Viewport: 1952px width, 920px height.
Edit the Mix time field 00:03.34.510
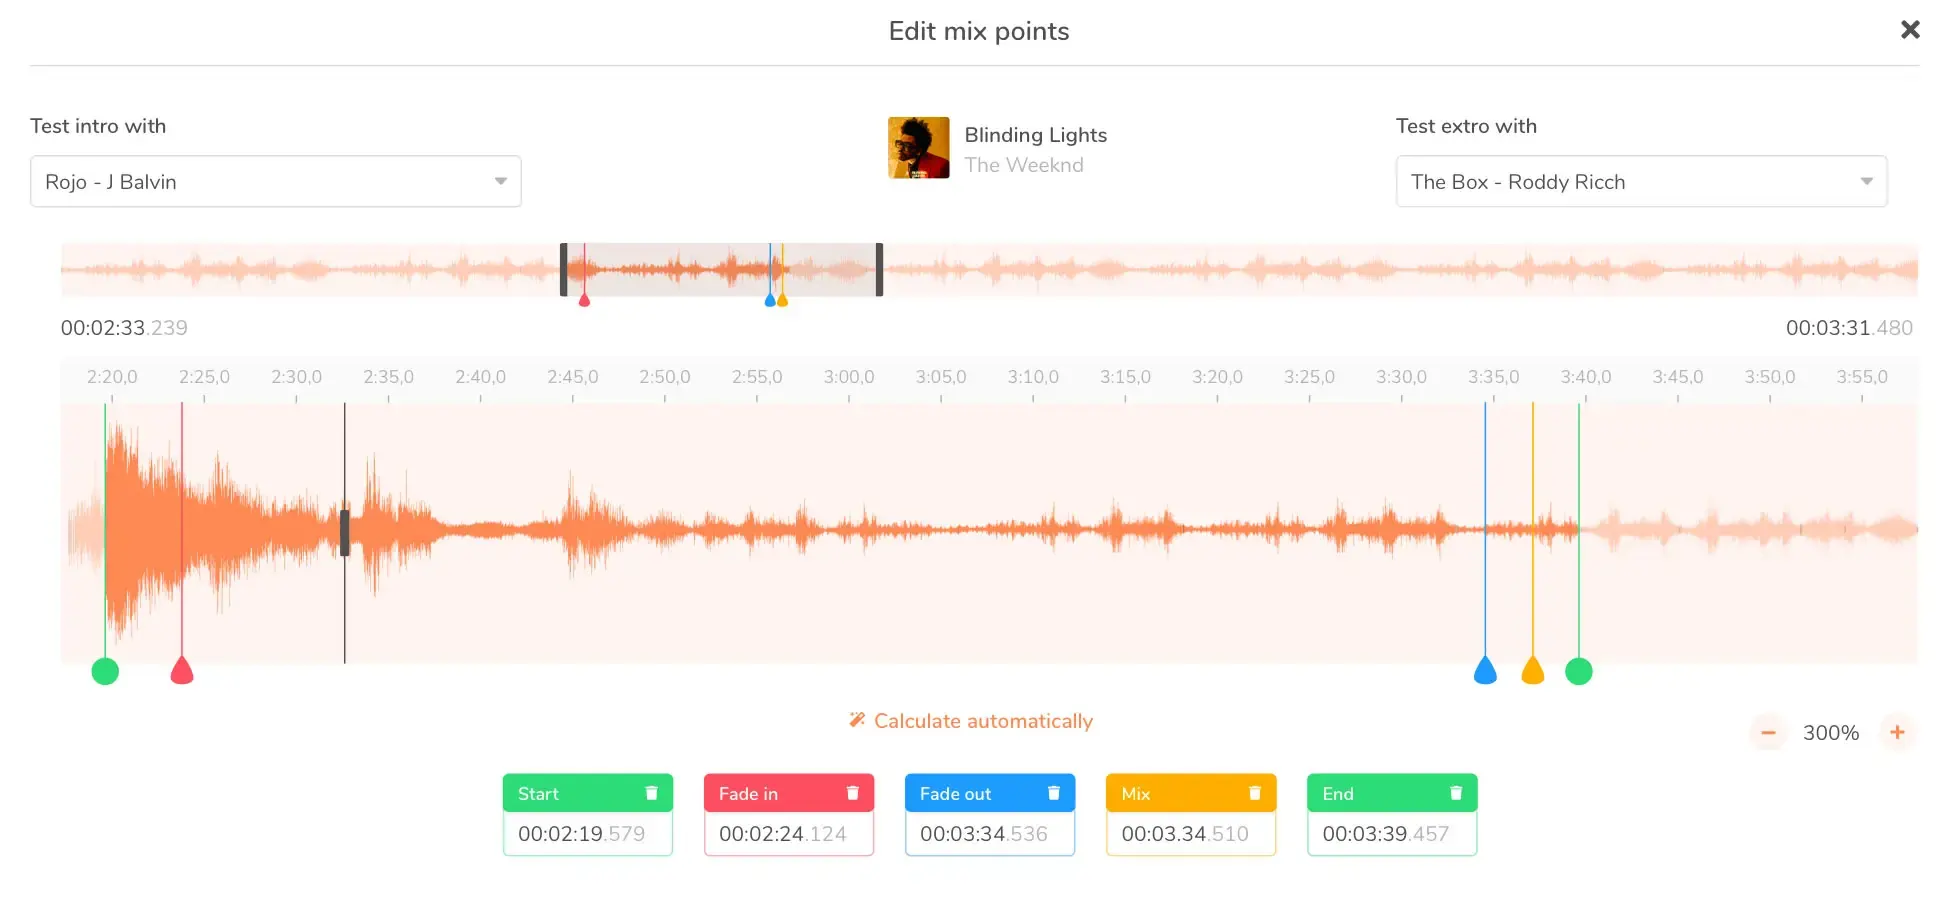(x=1191, y=834)
